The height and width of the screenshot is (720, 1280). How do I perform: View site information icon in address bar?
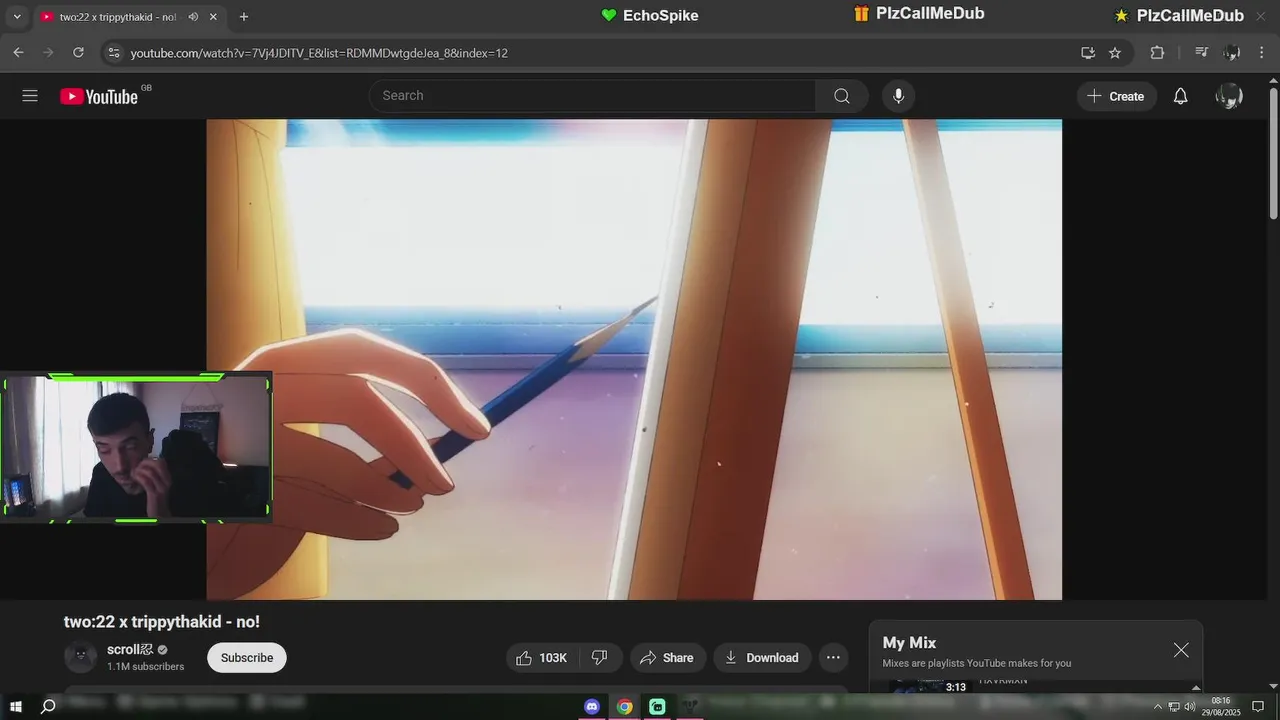point(113,53)
